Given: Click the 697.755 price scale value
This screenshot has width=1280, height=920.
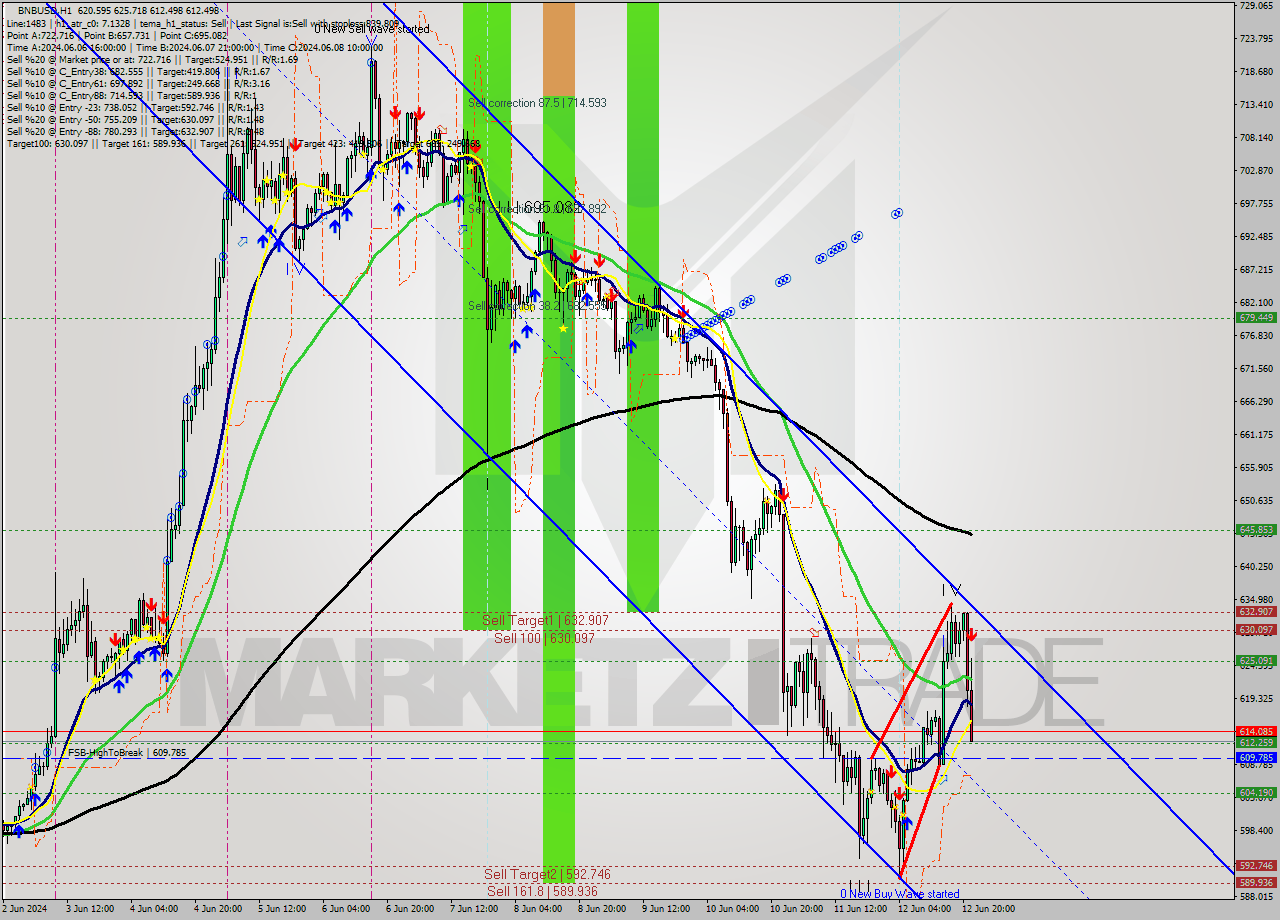Looking at the screenshot, I should point(1256,204).
